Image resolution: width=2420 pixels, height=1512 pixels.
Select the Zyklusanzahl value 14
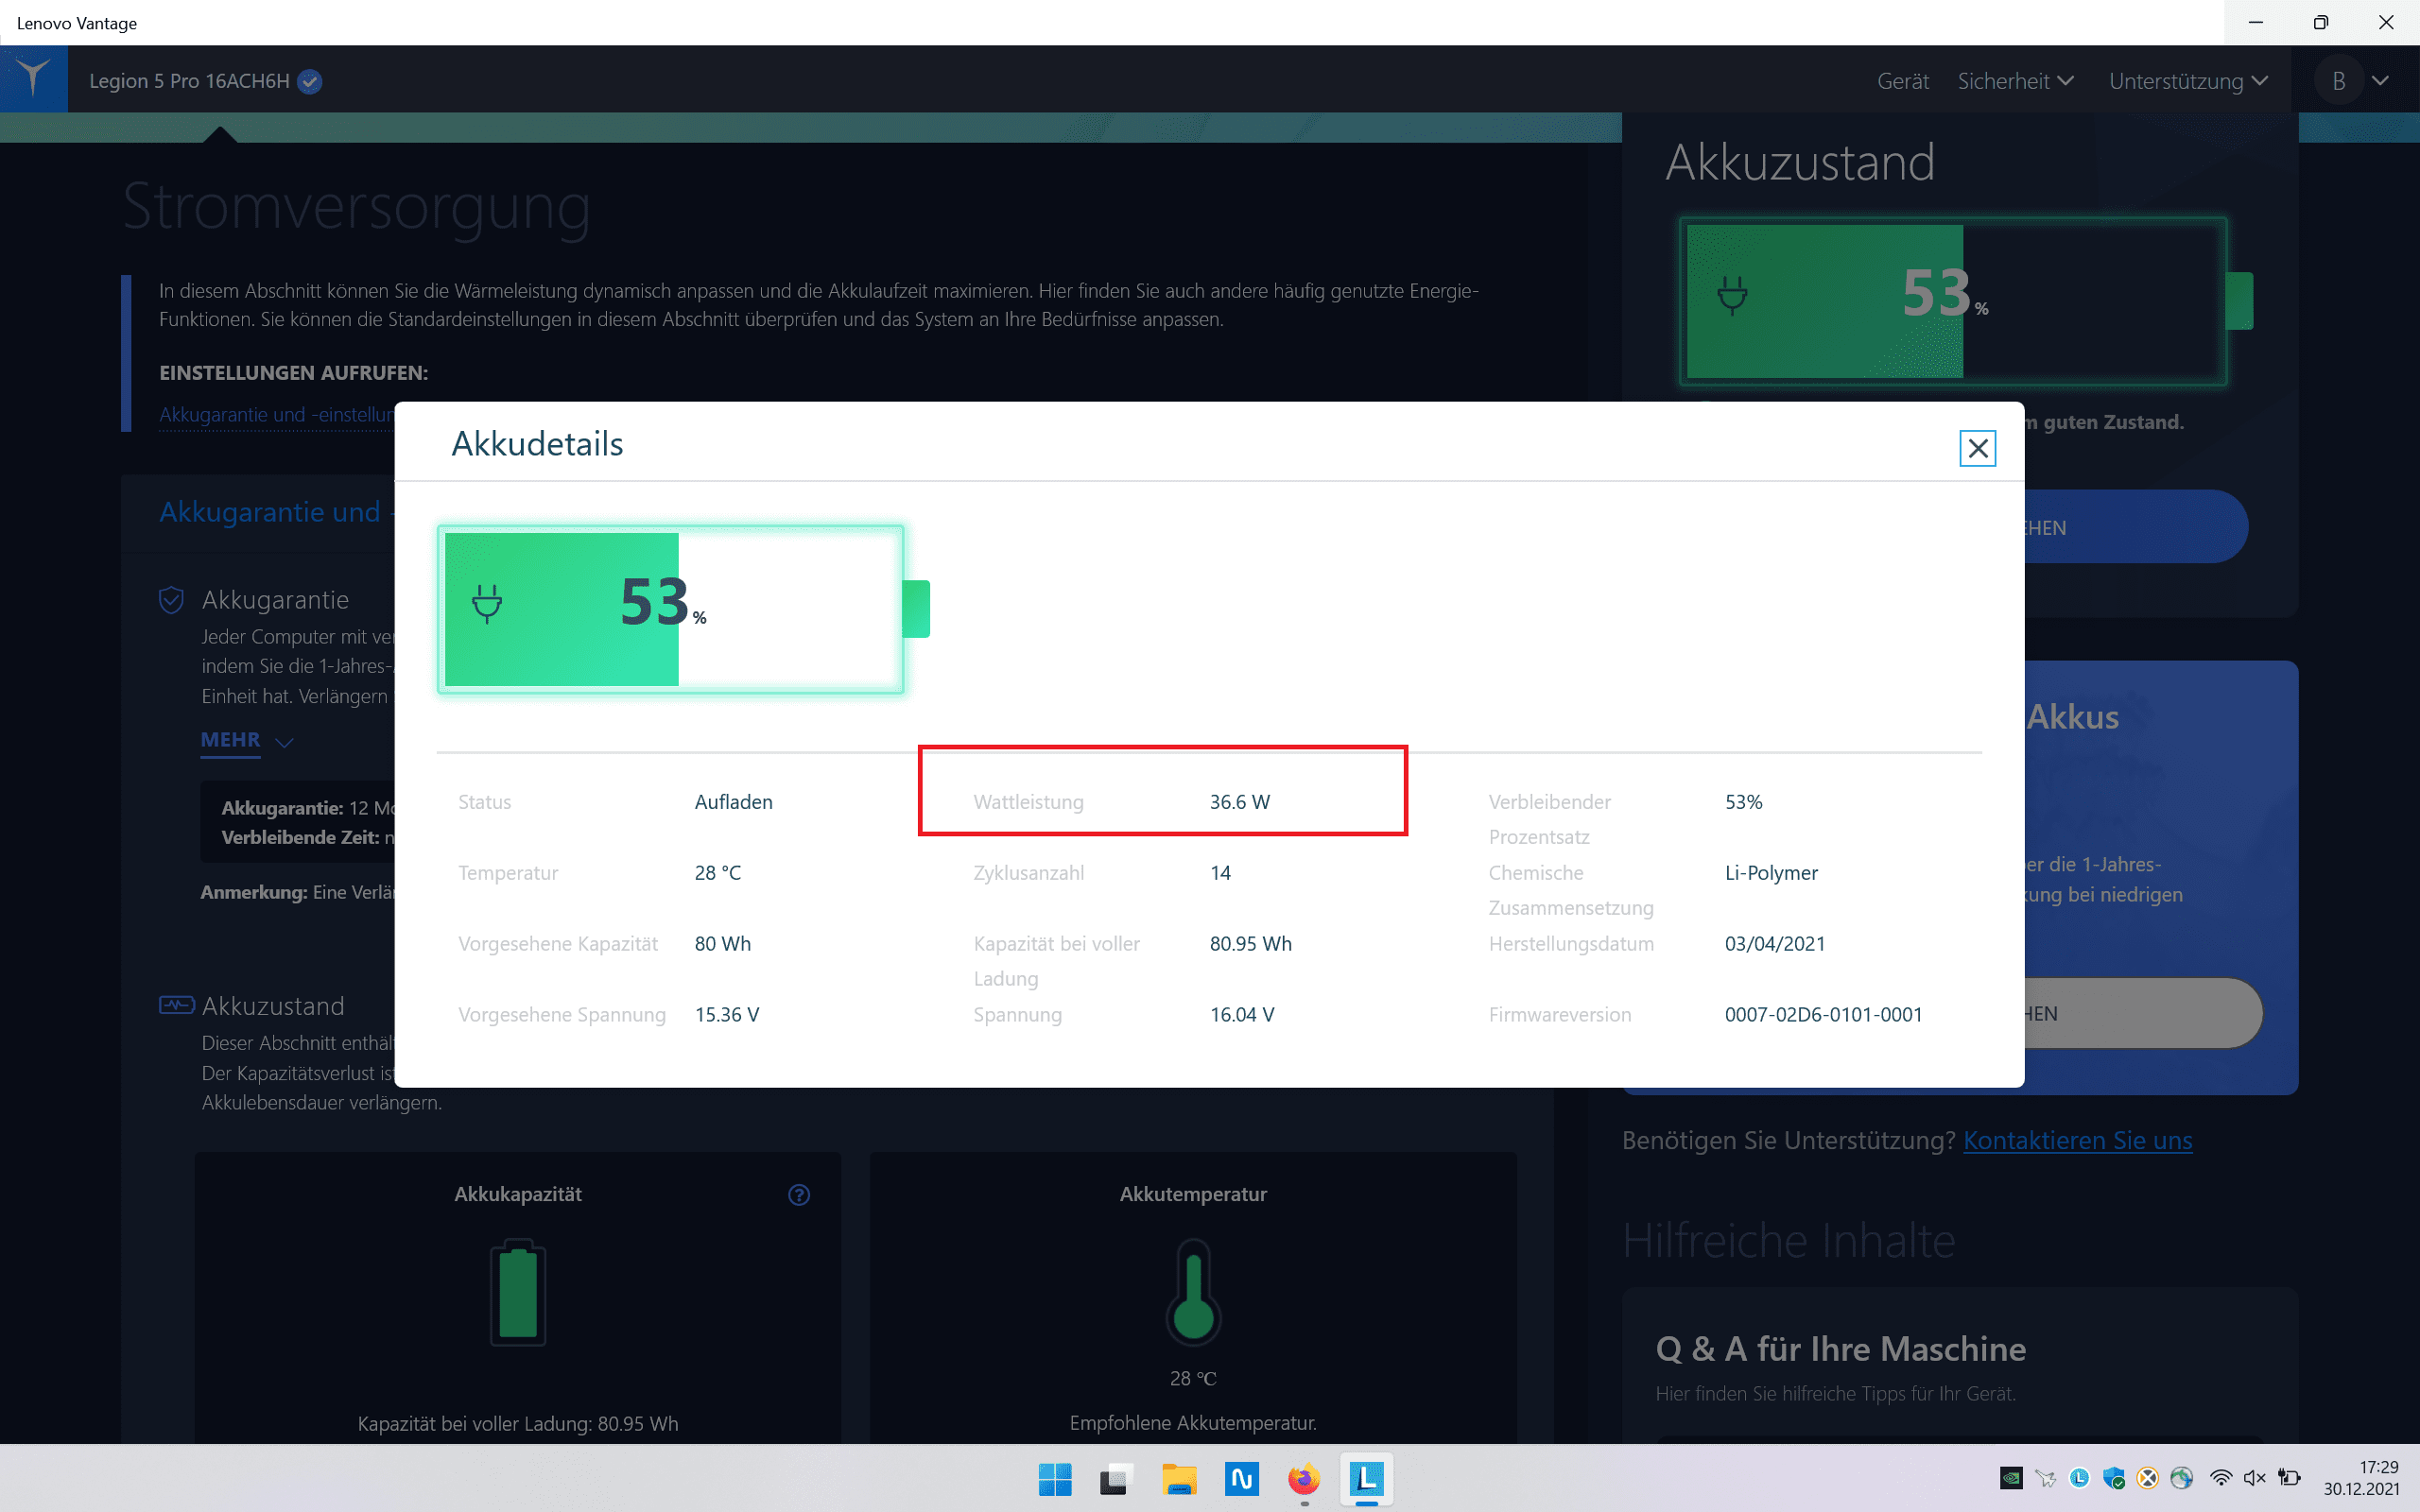coord(1220,873)
